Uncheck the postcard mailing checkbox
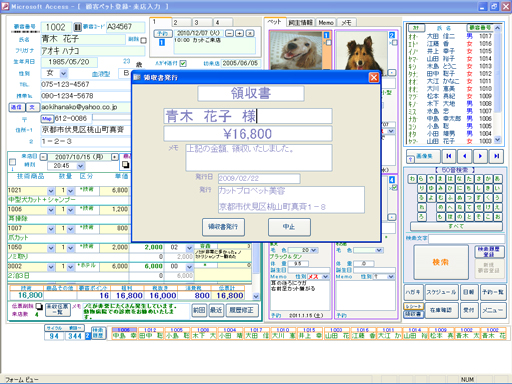512x384 pixels. 183,63
